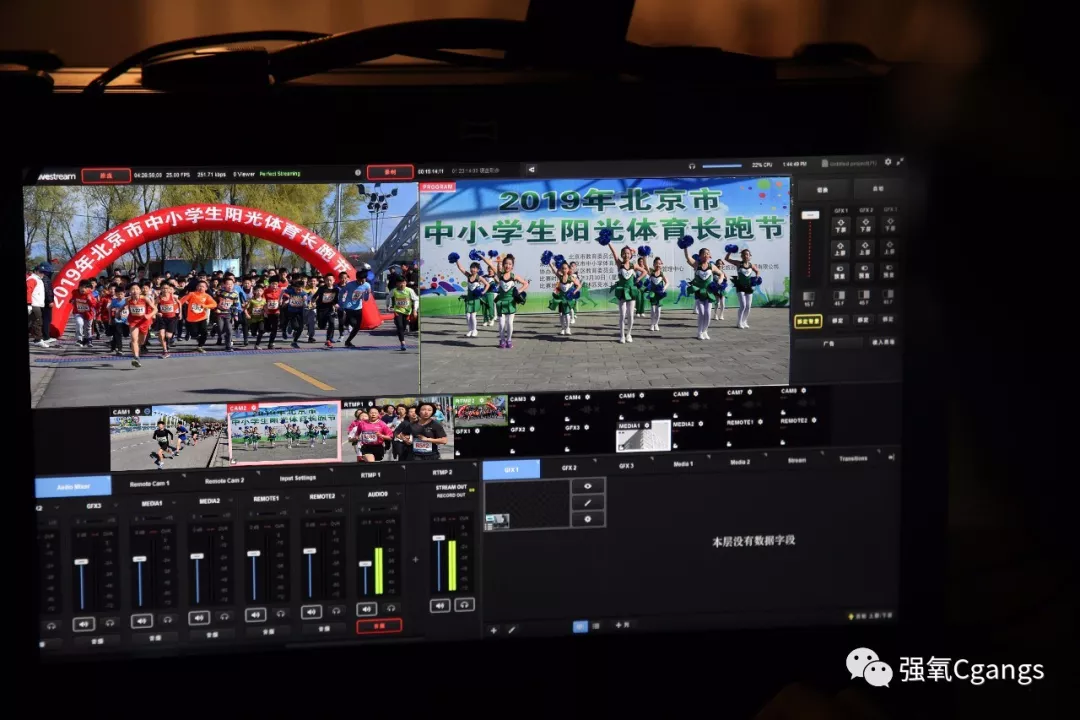The width and height of the screenshot is (1080, 720).
Task: Click the pencil edit icon below graphics panel
Action: tap(511, 629)
